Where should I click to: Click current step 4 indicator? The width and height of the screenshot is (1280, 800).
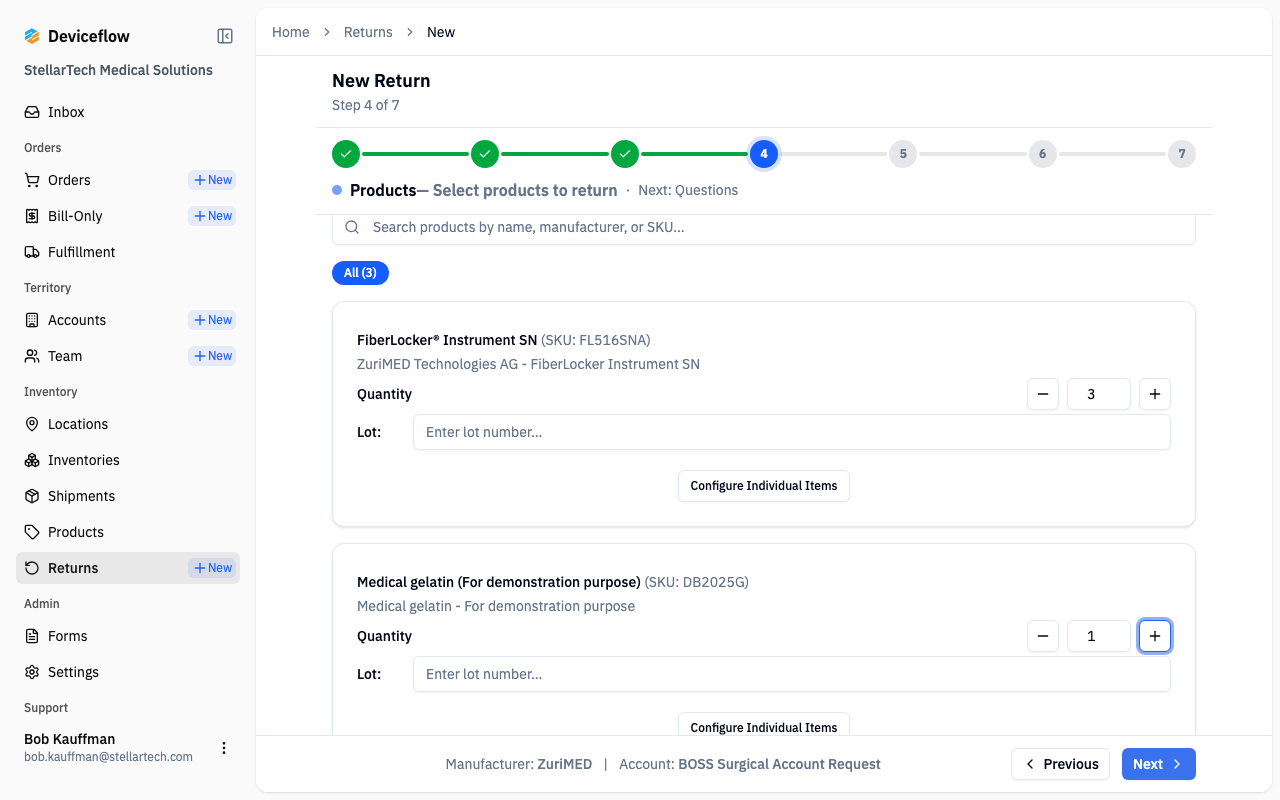pyautogui.click(x=764, y=154)
